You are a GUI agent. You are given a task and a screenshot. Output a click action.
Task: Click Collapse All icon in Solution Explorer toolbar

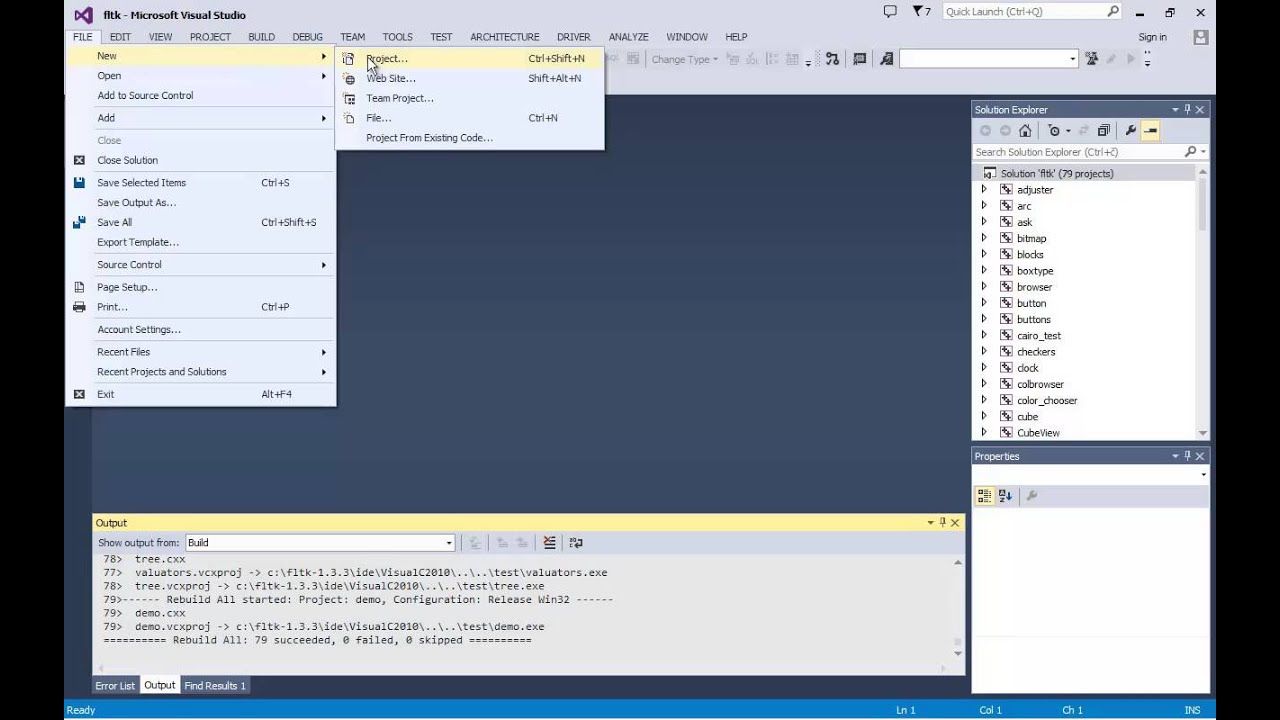[1103, 130]
